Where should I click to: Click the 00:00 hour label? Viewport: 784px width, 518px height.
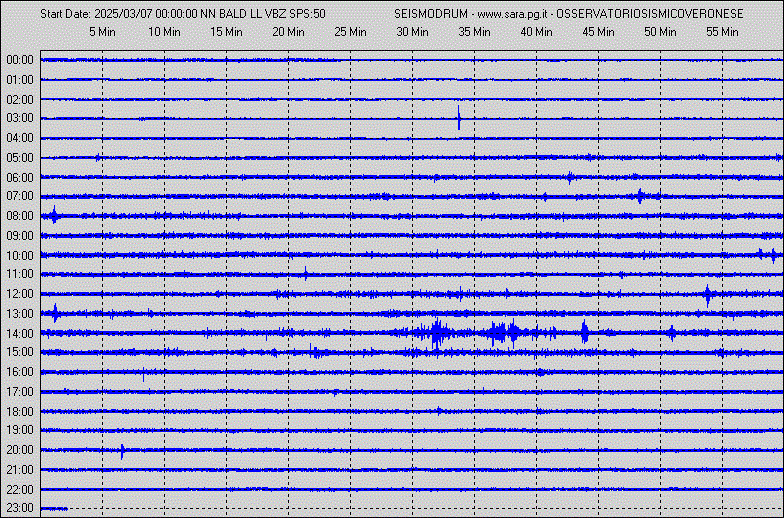tap(20, 60)
